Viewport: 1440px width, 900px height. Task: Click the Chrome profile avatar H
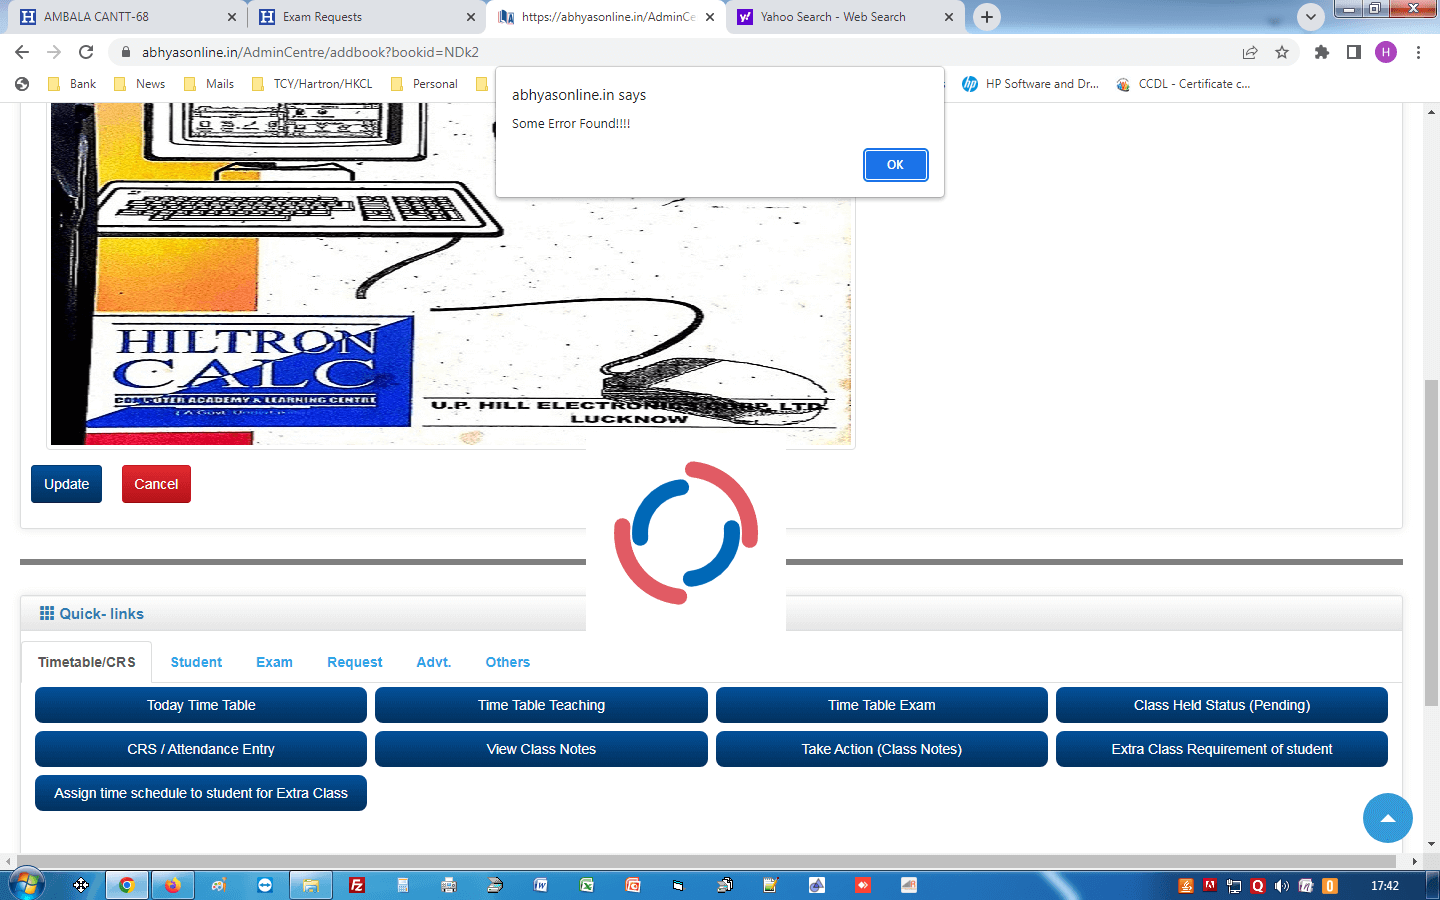coord(1386,52)
